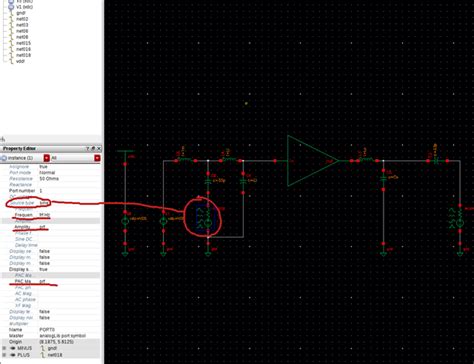This screenshot has width=474, height=364.
Task: Click the PAC Magnitude value field
Action: tap(68, 281)
